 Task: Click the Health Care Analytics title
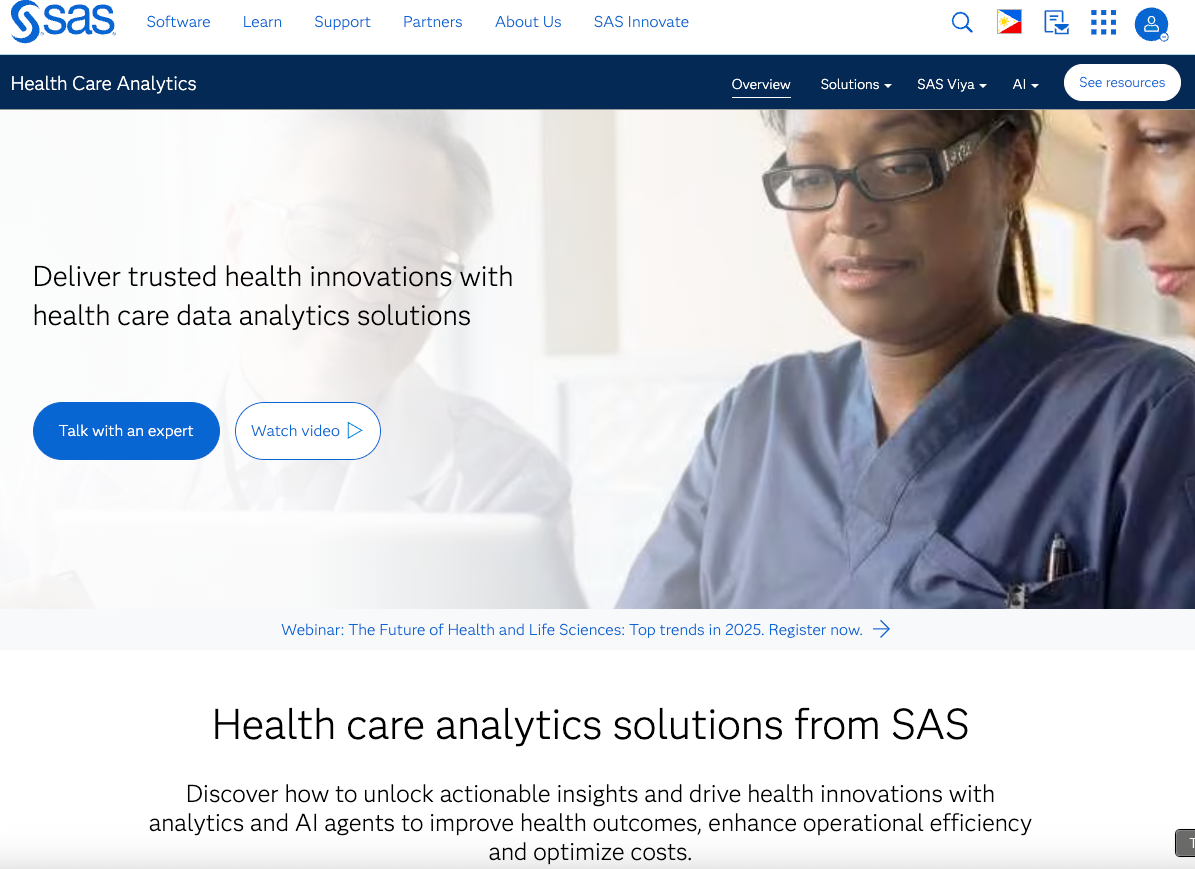coord(104,83)
